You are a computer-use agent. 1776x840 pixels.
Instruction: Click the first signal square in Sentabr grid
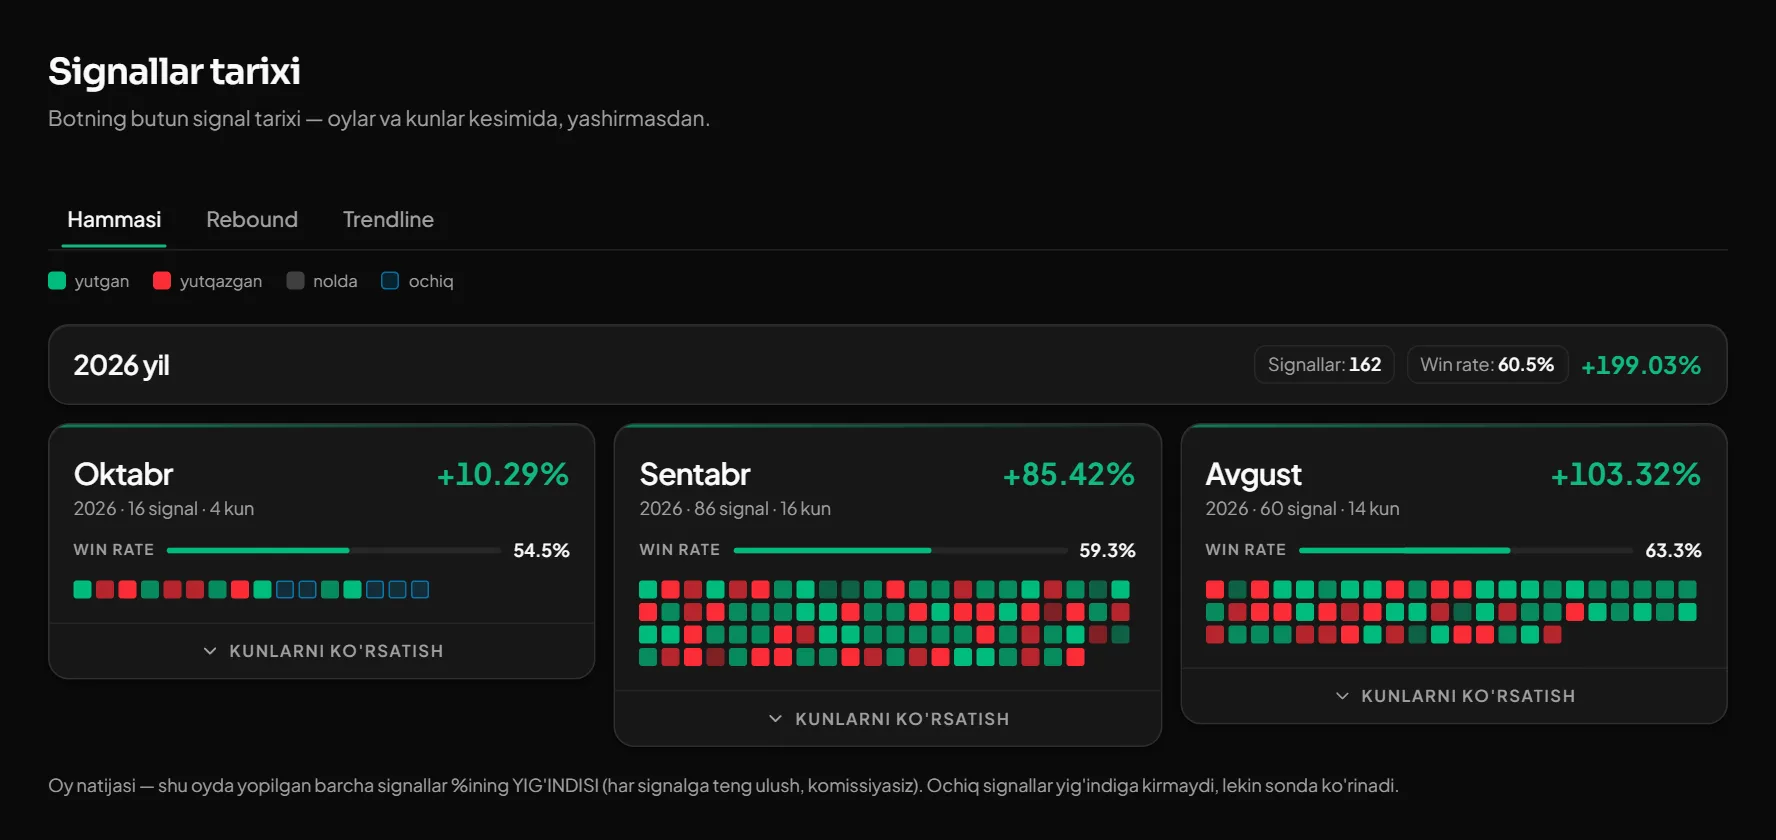point(648,590)
